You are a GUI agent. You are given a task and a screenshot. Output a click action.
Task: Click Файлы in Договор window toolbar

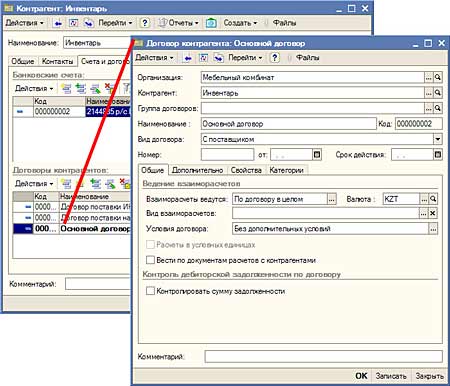(x=307, y=58)
